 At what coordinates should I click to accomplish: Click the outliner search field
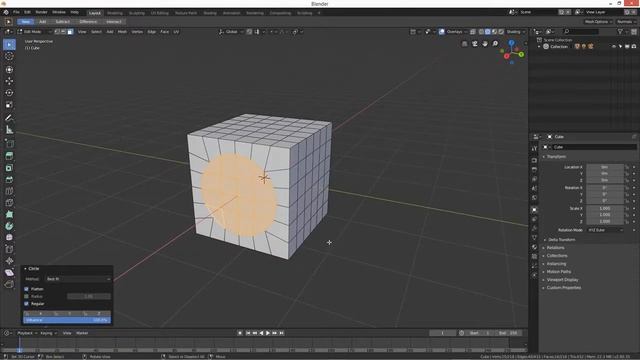[x=581, y=31]
